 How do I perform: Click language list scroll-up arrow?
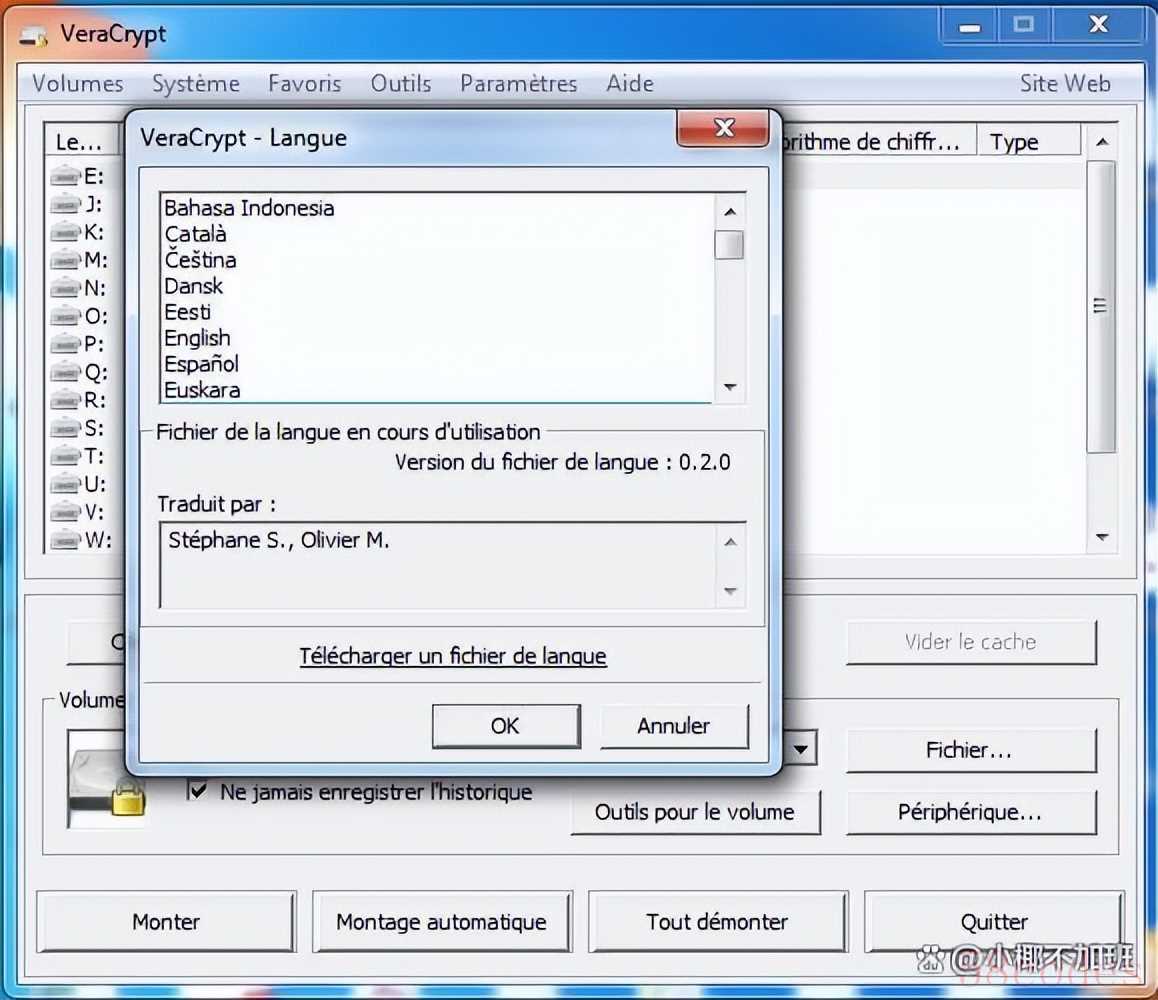tap(730, 212)
